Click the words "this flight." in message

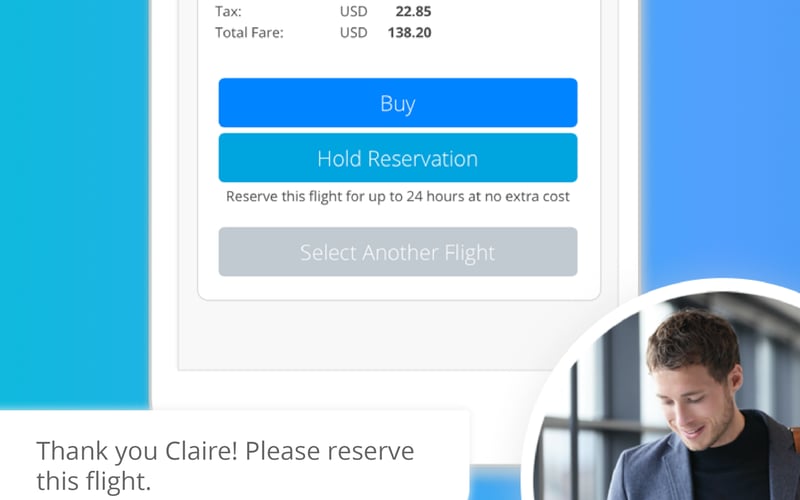tap(94, 481)
